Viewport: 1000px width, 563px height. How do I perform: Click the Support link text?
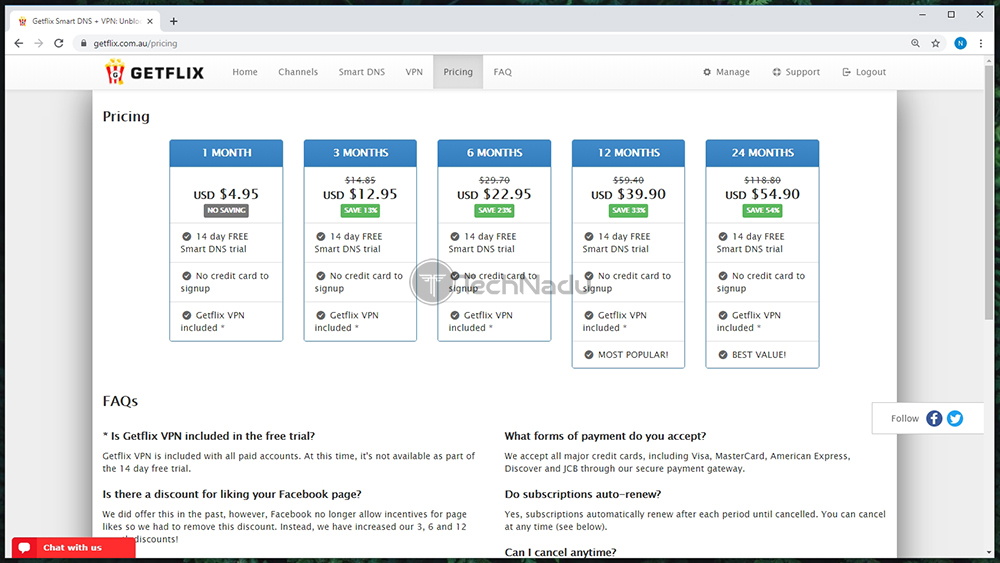click(803, 72)
